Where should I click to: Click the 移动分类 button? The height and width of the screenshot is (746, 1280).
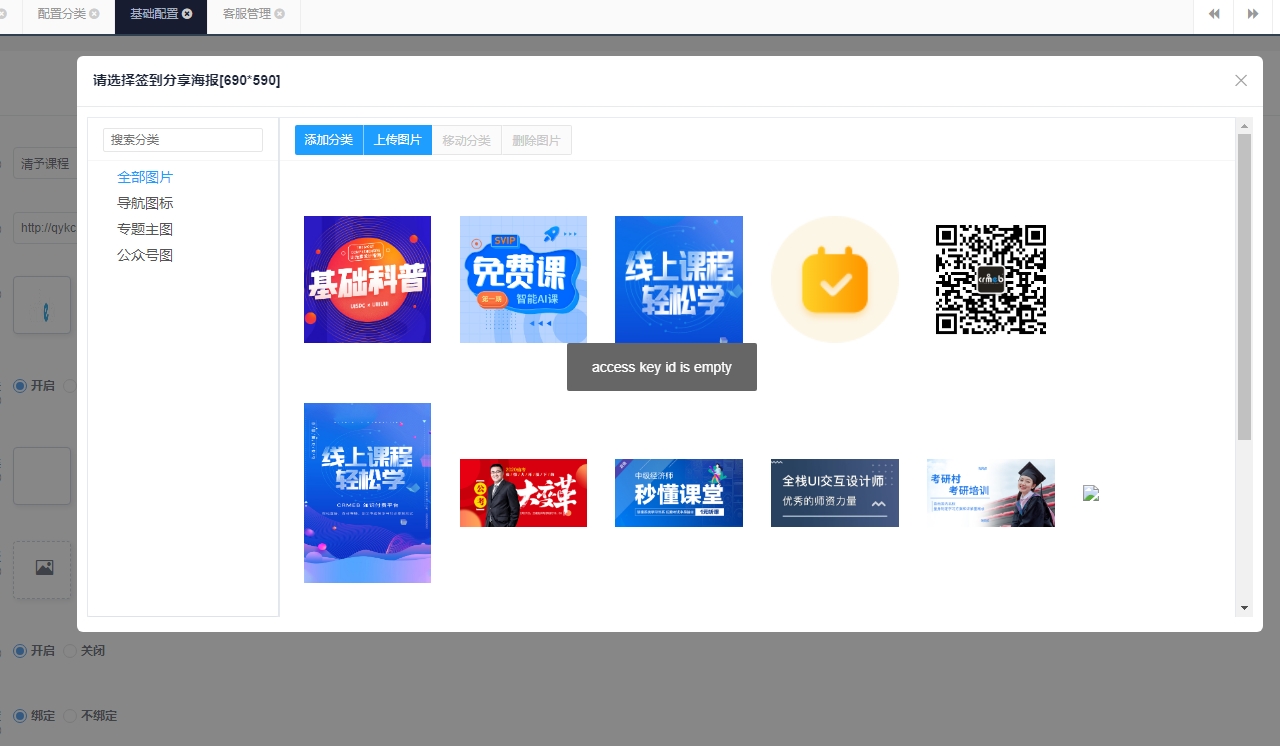pos(467,140)
